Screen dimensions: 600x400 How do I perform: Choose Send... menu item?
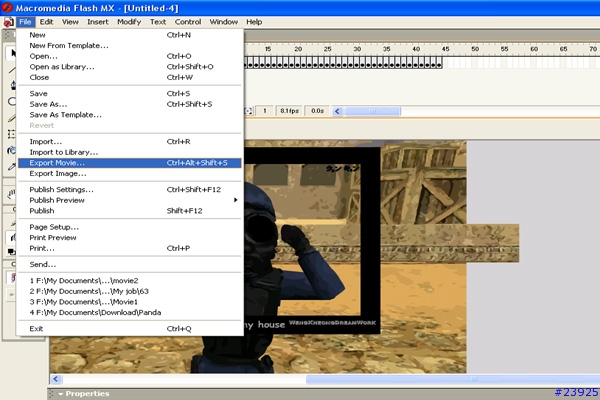(130, 264)
